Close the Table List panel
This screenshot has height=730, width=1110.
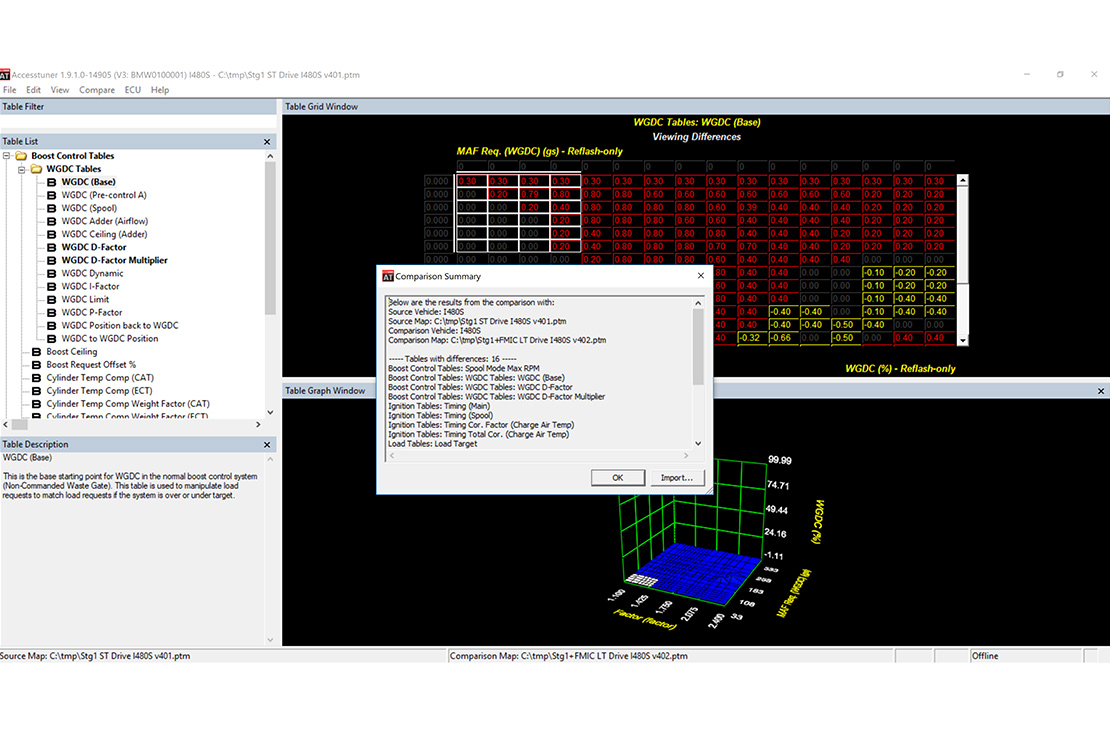tap(267, 142)
